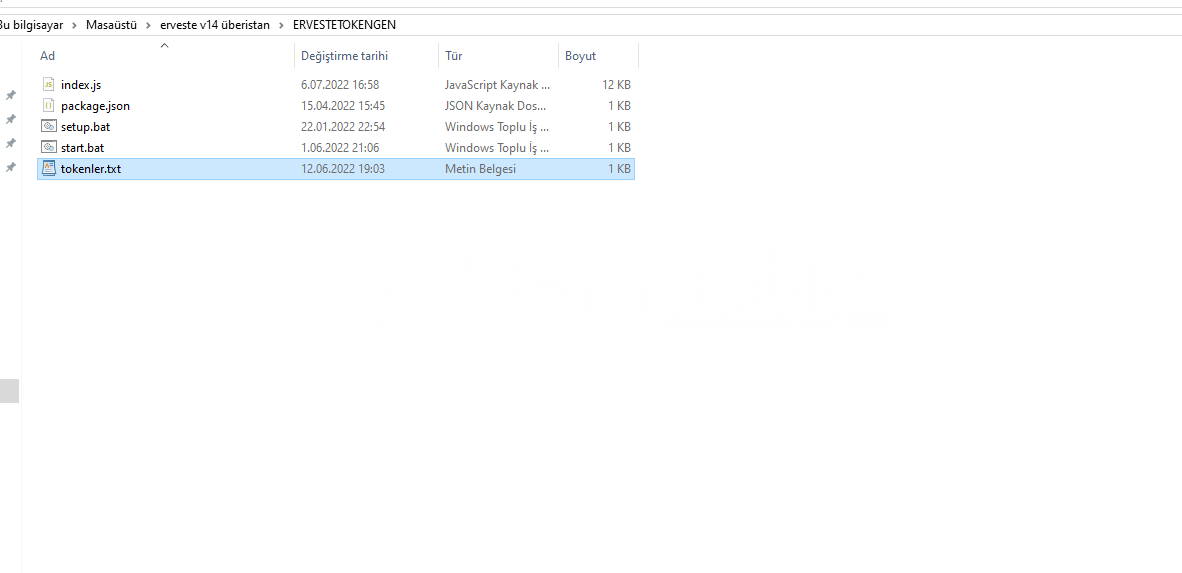
Task: Click the 12 KB size cell
Action: click(617, 84)
